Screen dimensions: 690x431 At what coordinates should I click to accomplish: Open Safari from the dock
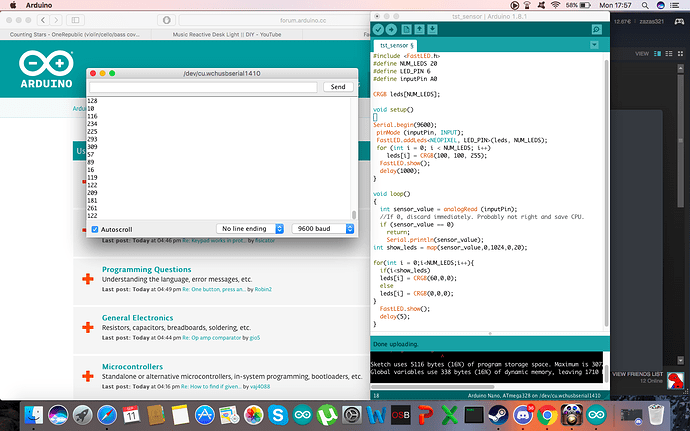click(107, 415)
